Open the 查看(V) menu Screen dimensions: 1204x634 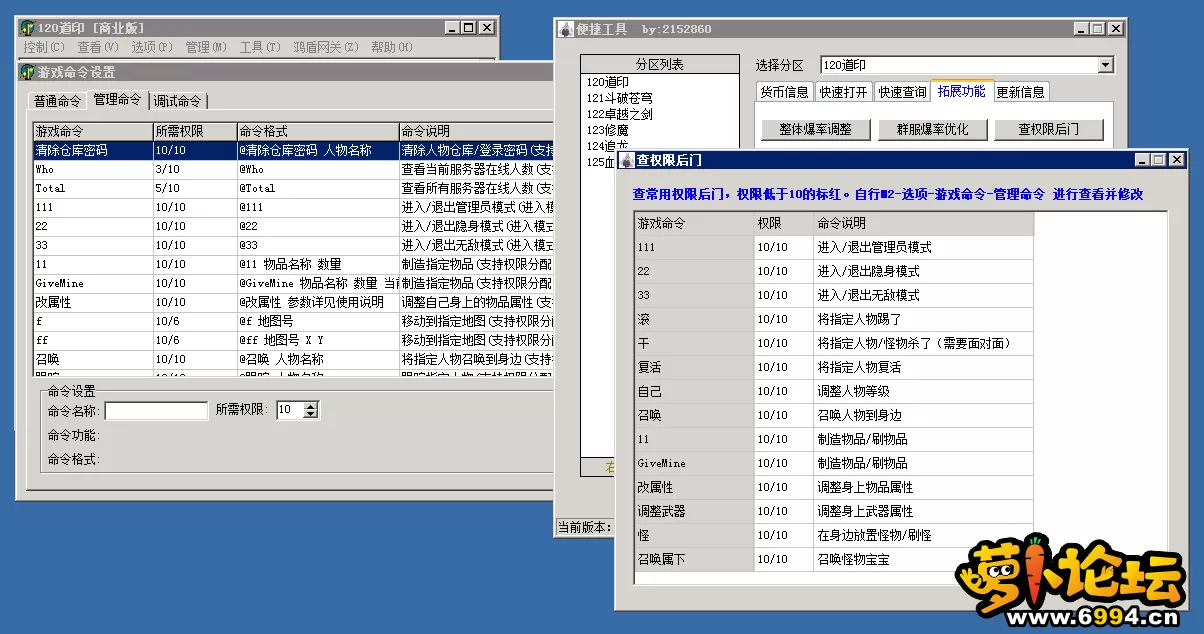97,47
